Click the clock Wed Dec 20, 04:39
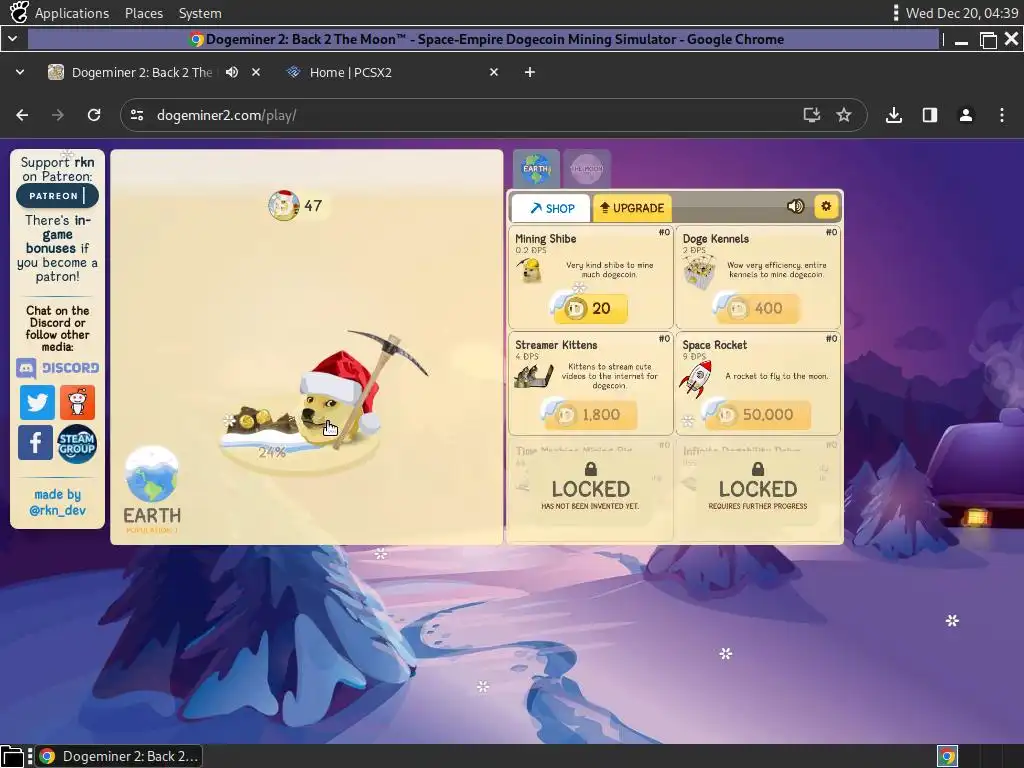The image size is (1024, 768). [962, 13]
